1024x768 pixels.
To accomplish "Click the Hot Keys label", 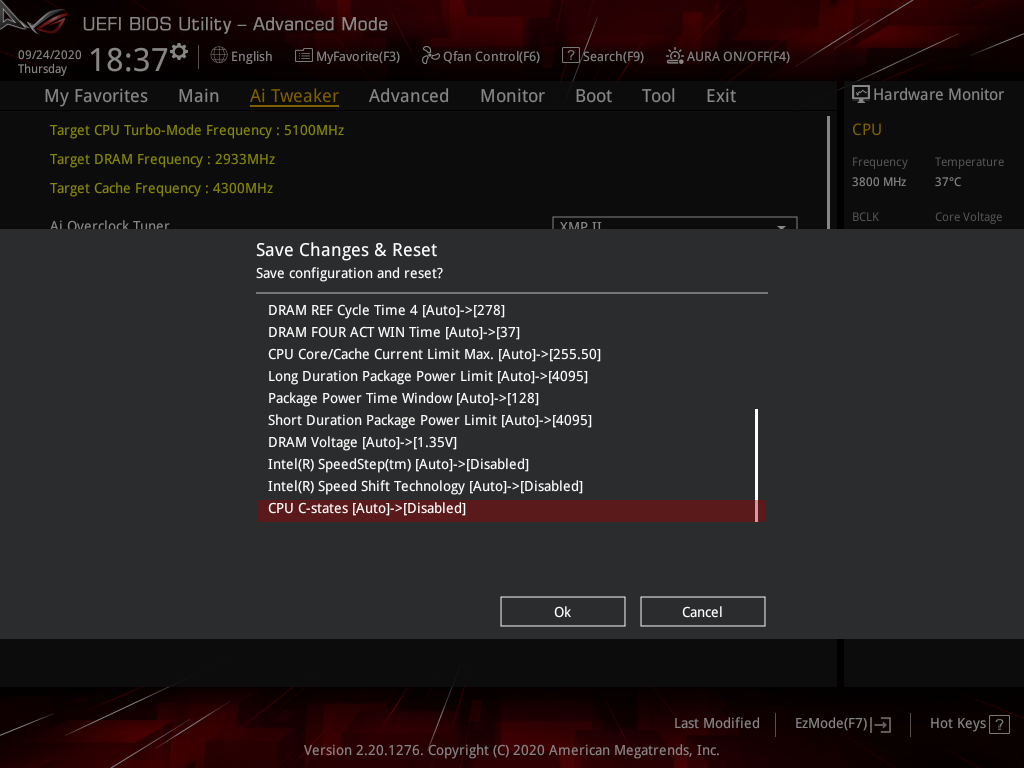I will pos(958,724).
